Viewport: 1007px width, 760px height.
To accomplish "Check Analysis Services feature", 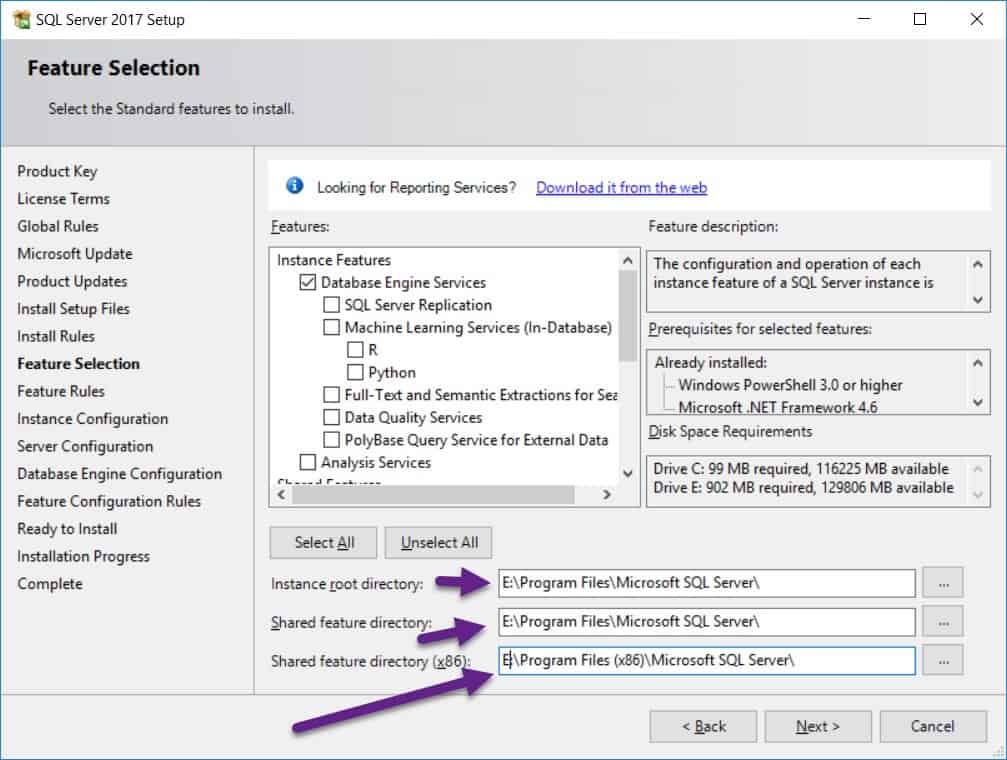I will pyautogui.click(x=308, y=462).
